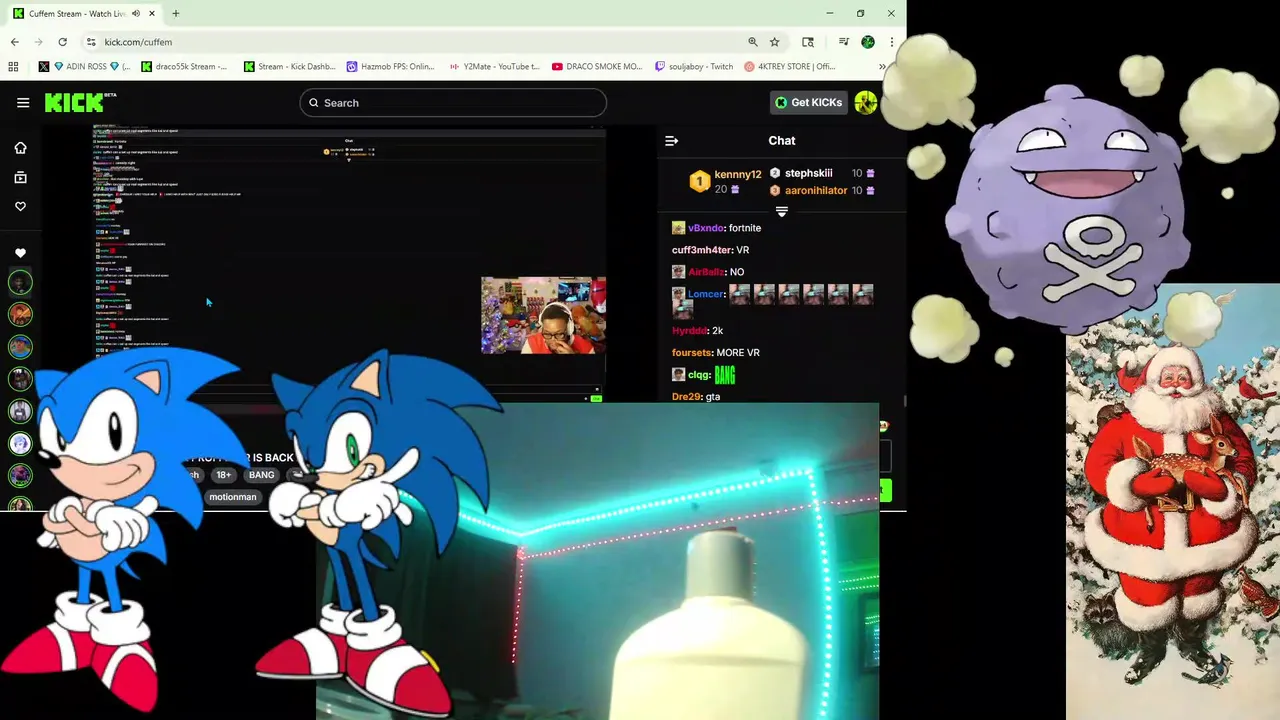The height and width of the screenshot is (720, 1280).
Task: Open the DRACO SMOKE bookmark
Action: (x=597, y=67)
